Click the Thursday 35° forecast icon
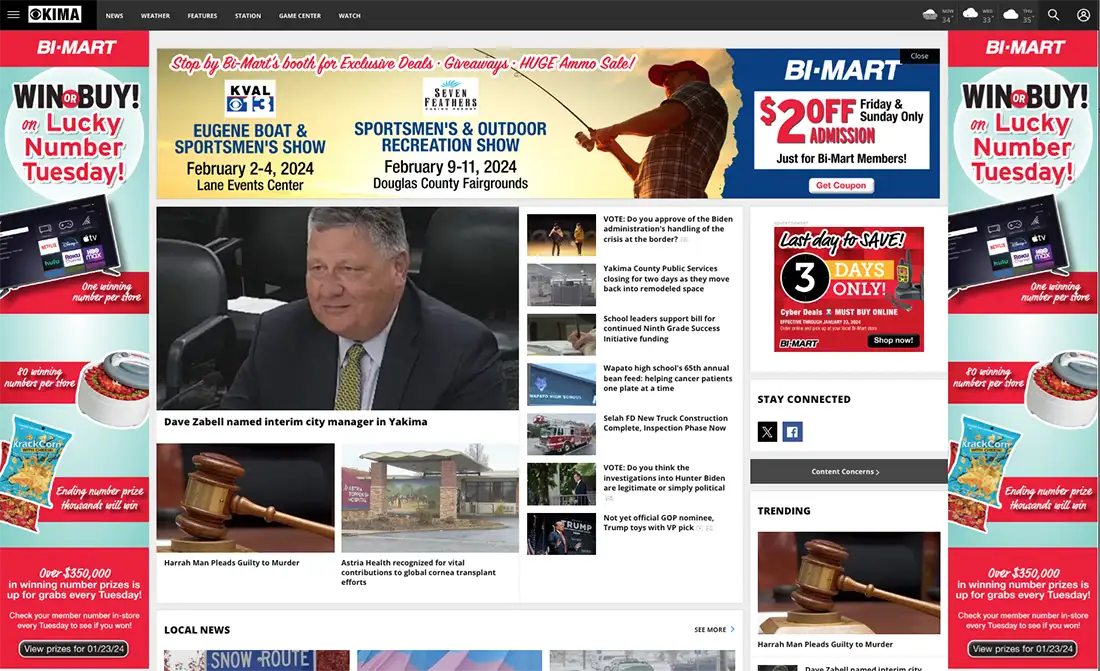This screenshot has width=1100, height=671. (x=1011, y=14)
